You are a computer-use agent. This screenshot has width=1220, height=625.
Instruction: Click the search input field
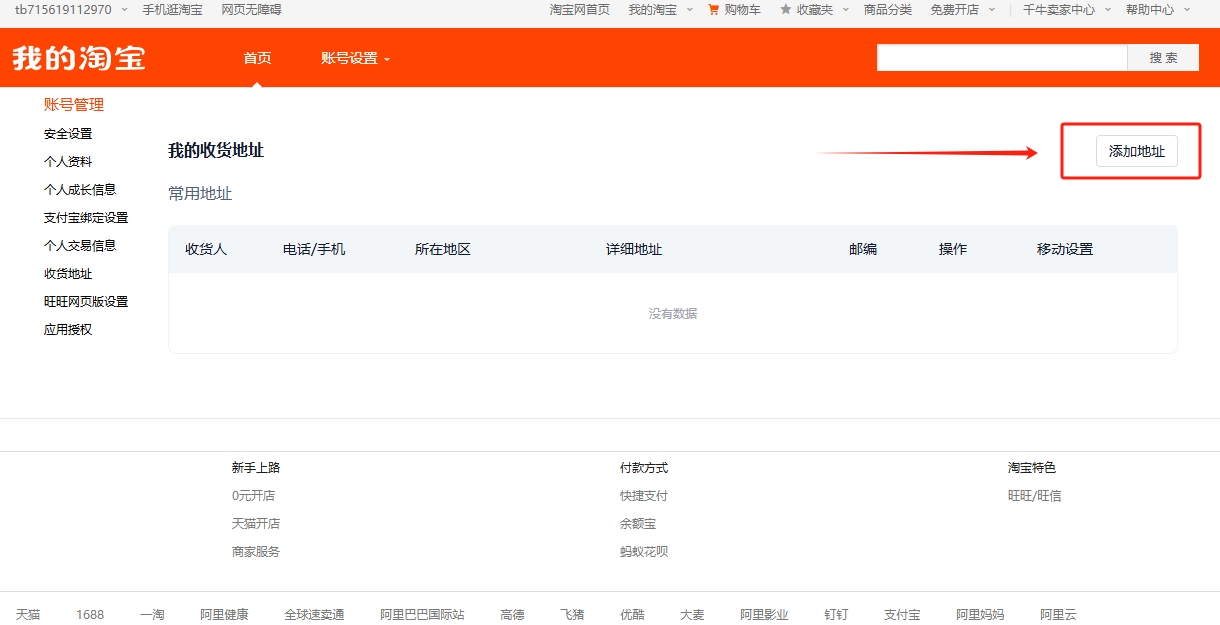(x=1001, y=58)
